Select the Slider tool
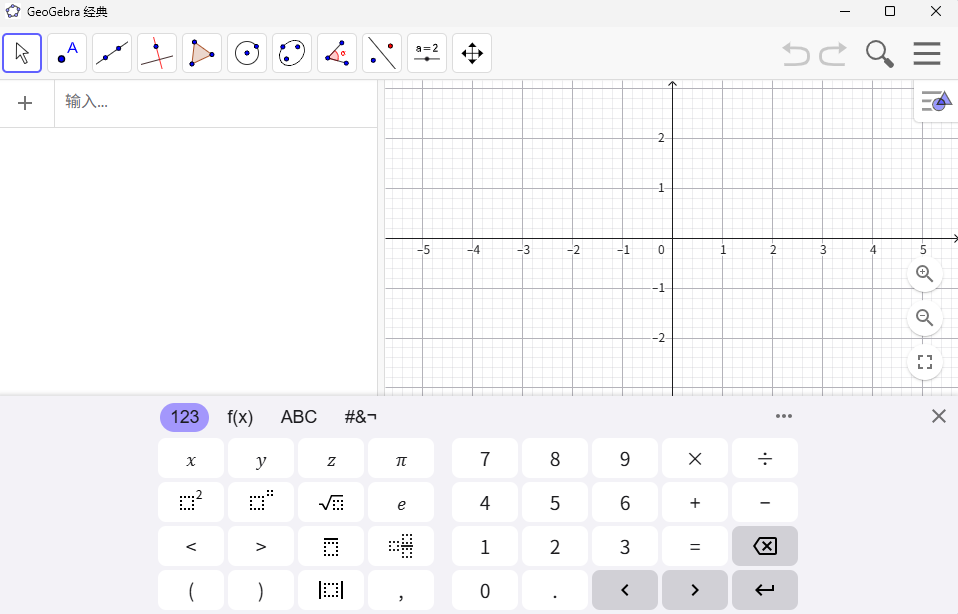The width and height of the screenshot is (958, 614). click(x=427, y=52)
